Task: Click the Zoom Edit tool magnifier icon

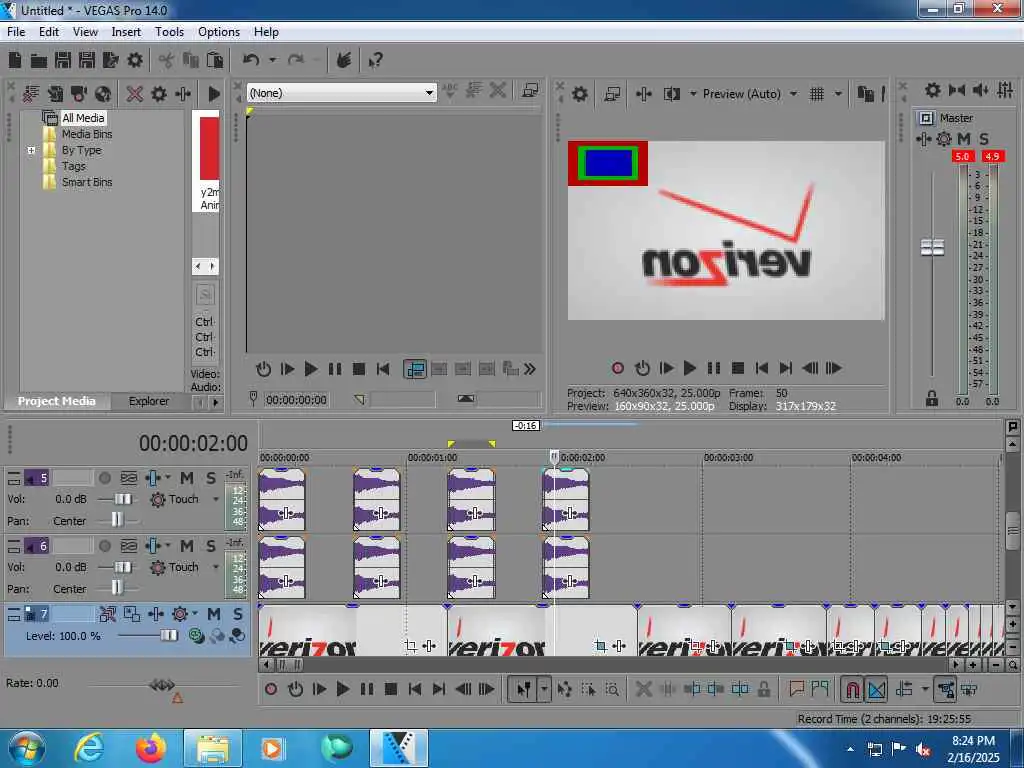Action: (x=613, y=689)
